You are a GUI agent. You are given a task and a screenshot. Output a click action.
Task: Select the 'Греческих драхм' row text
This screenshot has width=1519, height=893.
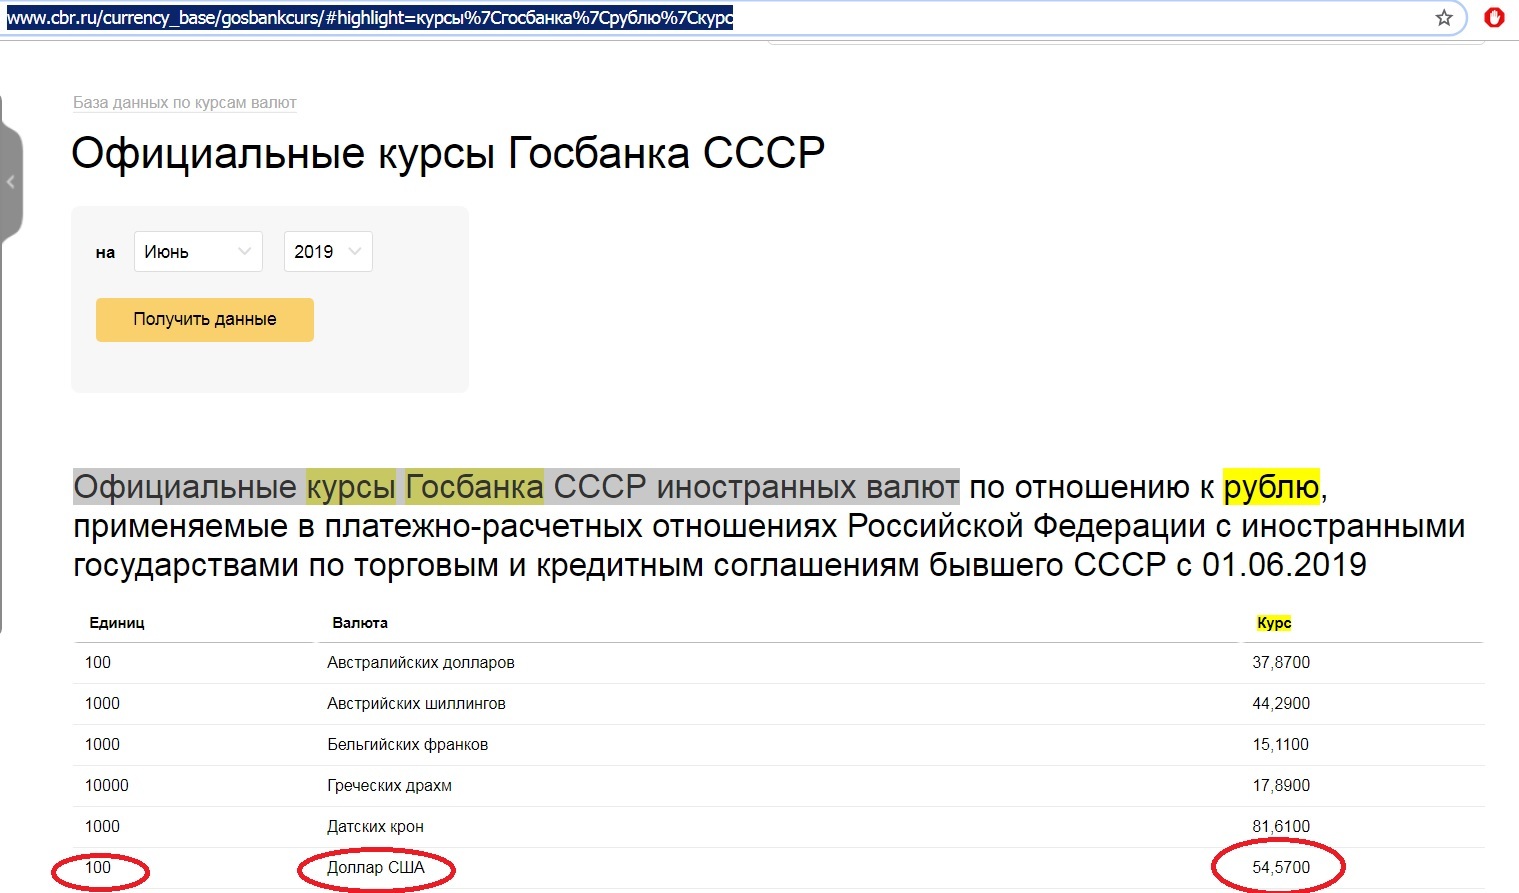389,786
